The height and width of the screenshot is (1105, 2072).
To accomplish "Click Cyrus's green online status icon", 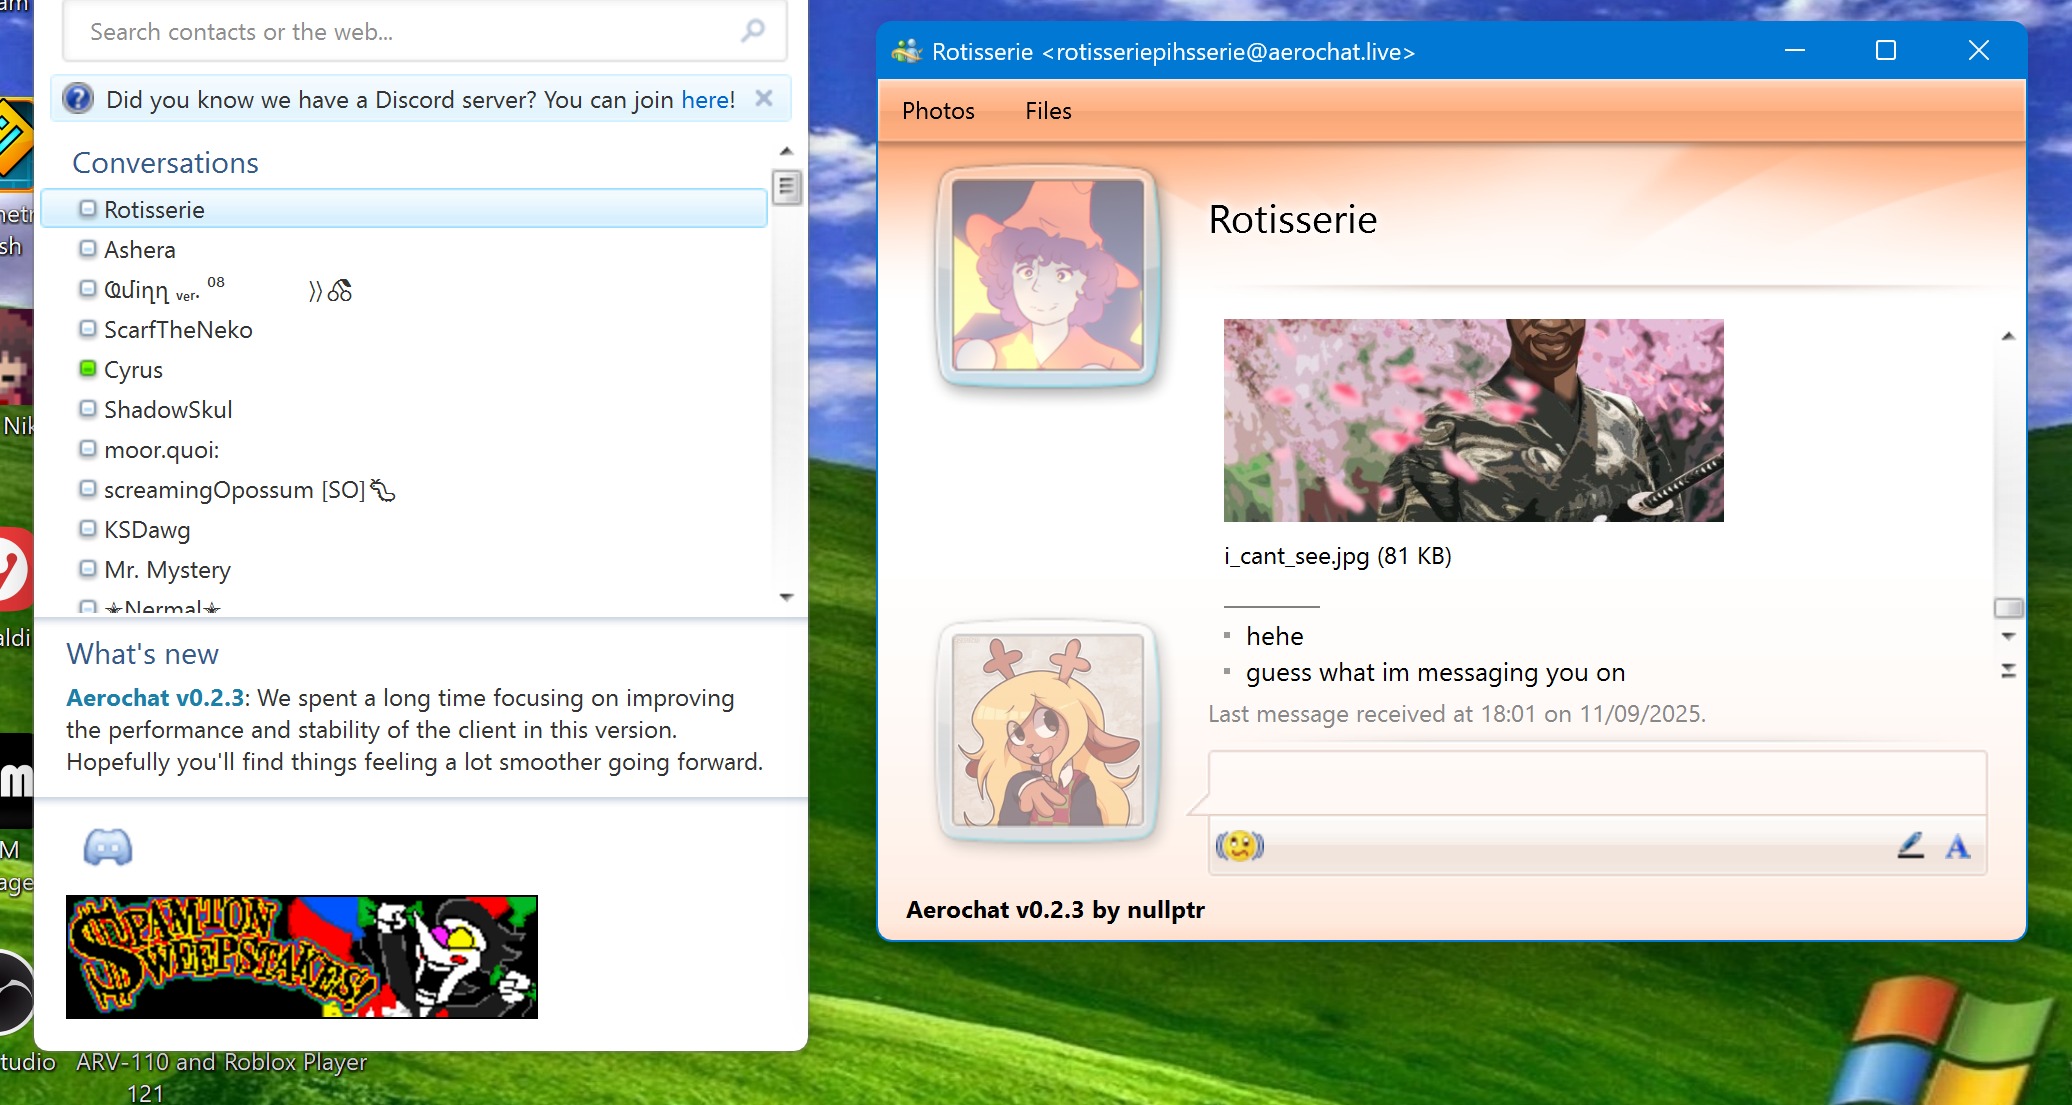I will (x=88, y=369).
